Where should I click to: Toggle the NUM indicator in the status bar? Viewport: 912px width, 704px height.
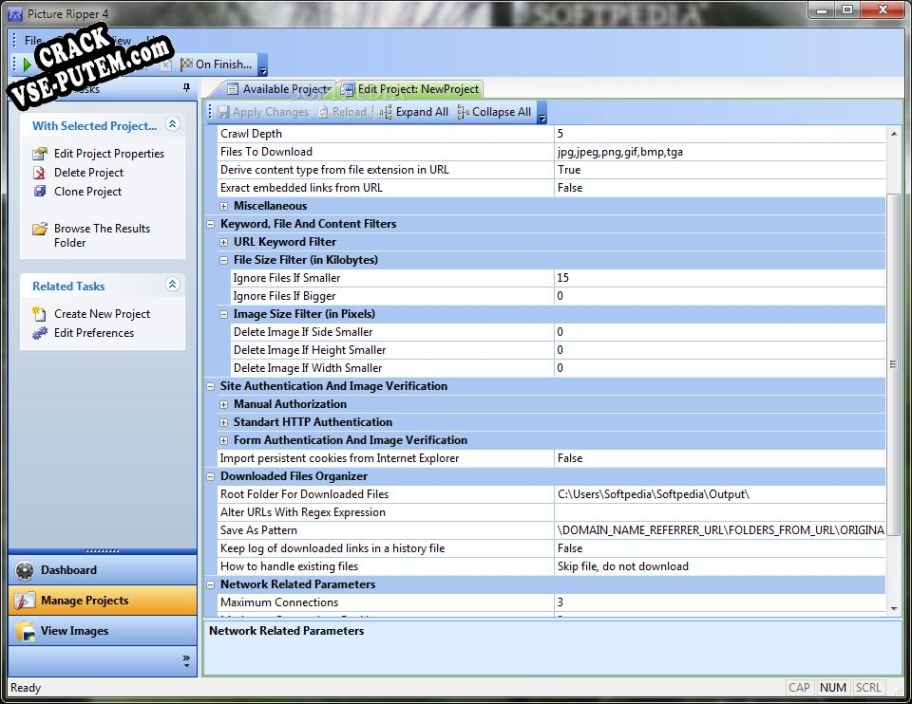click(x=833, y=687)
